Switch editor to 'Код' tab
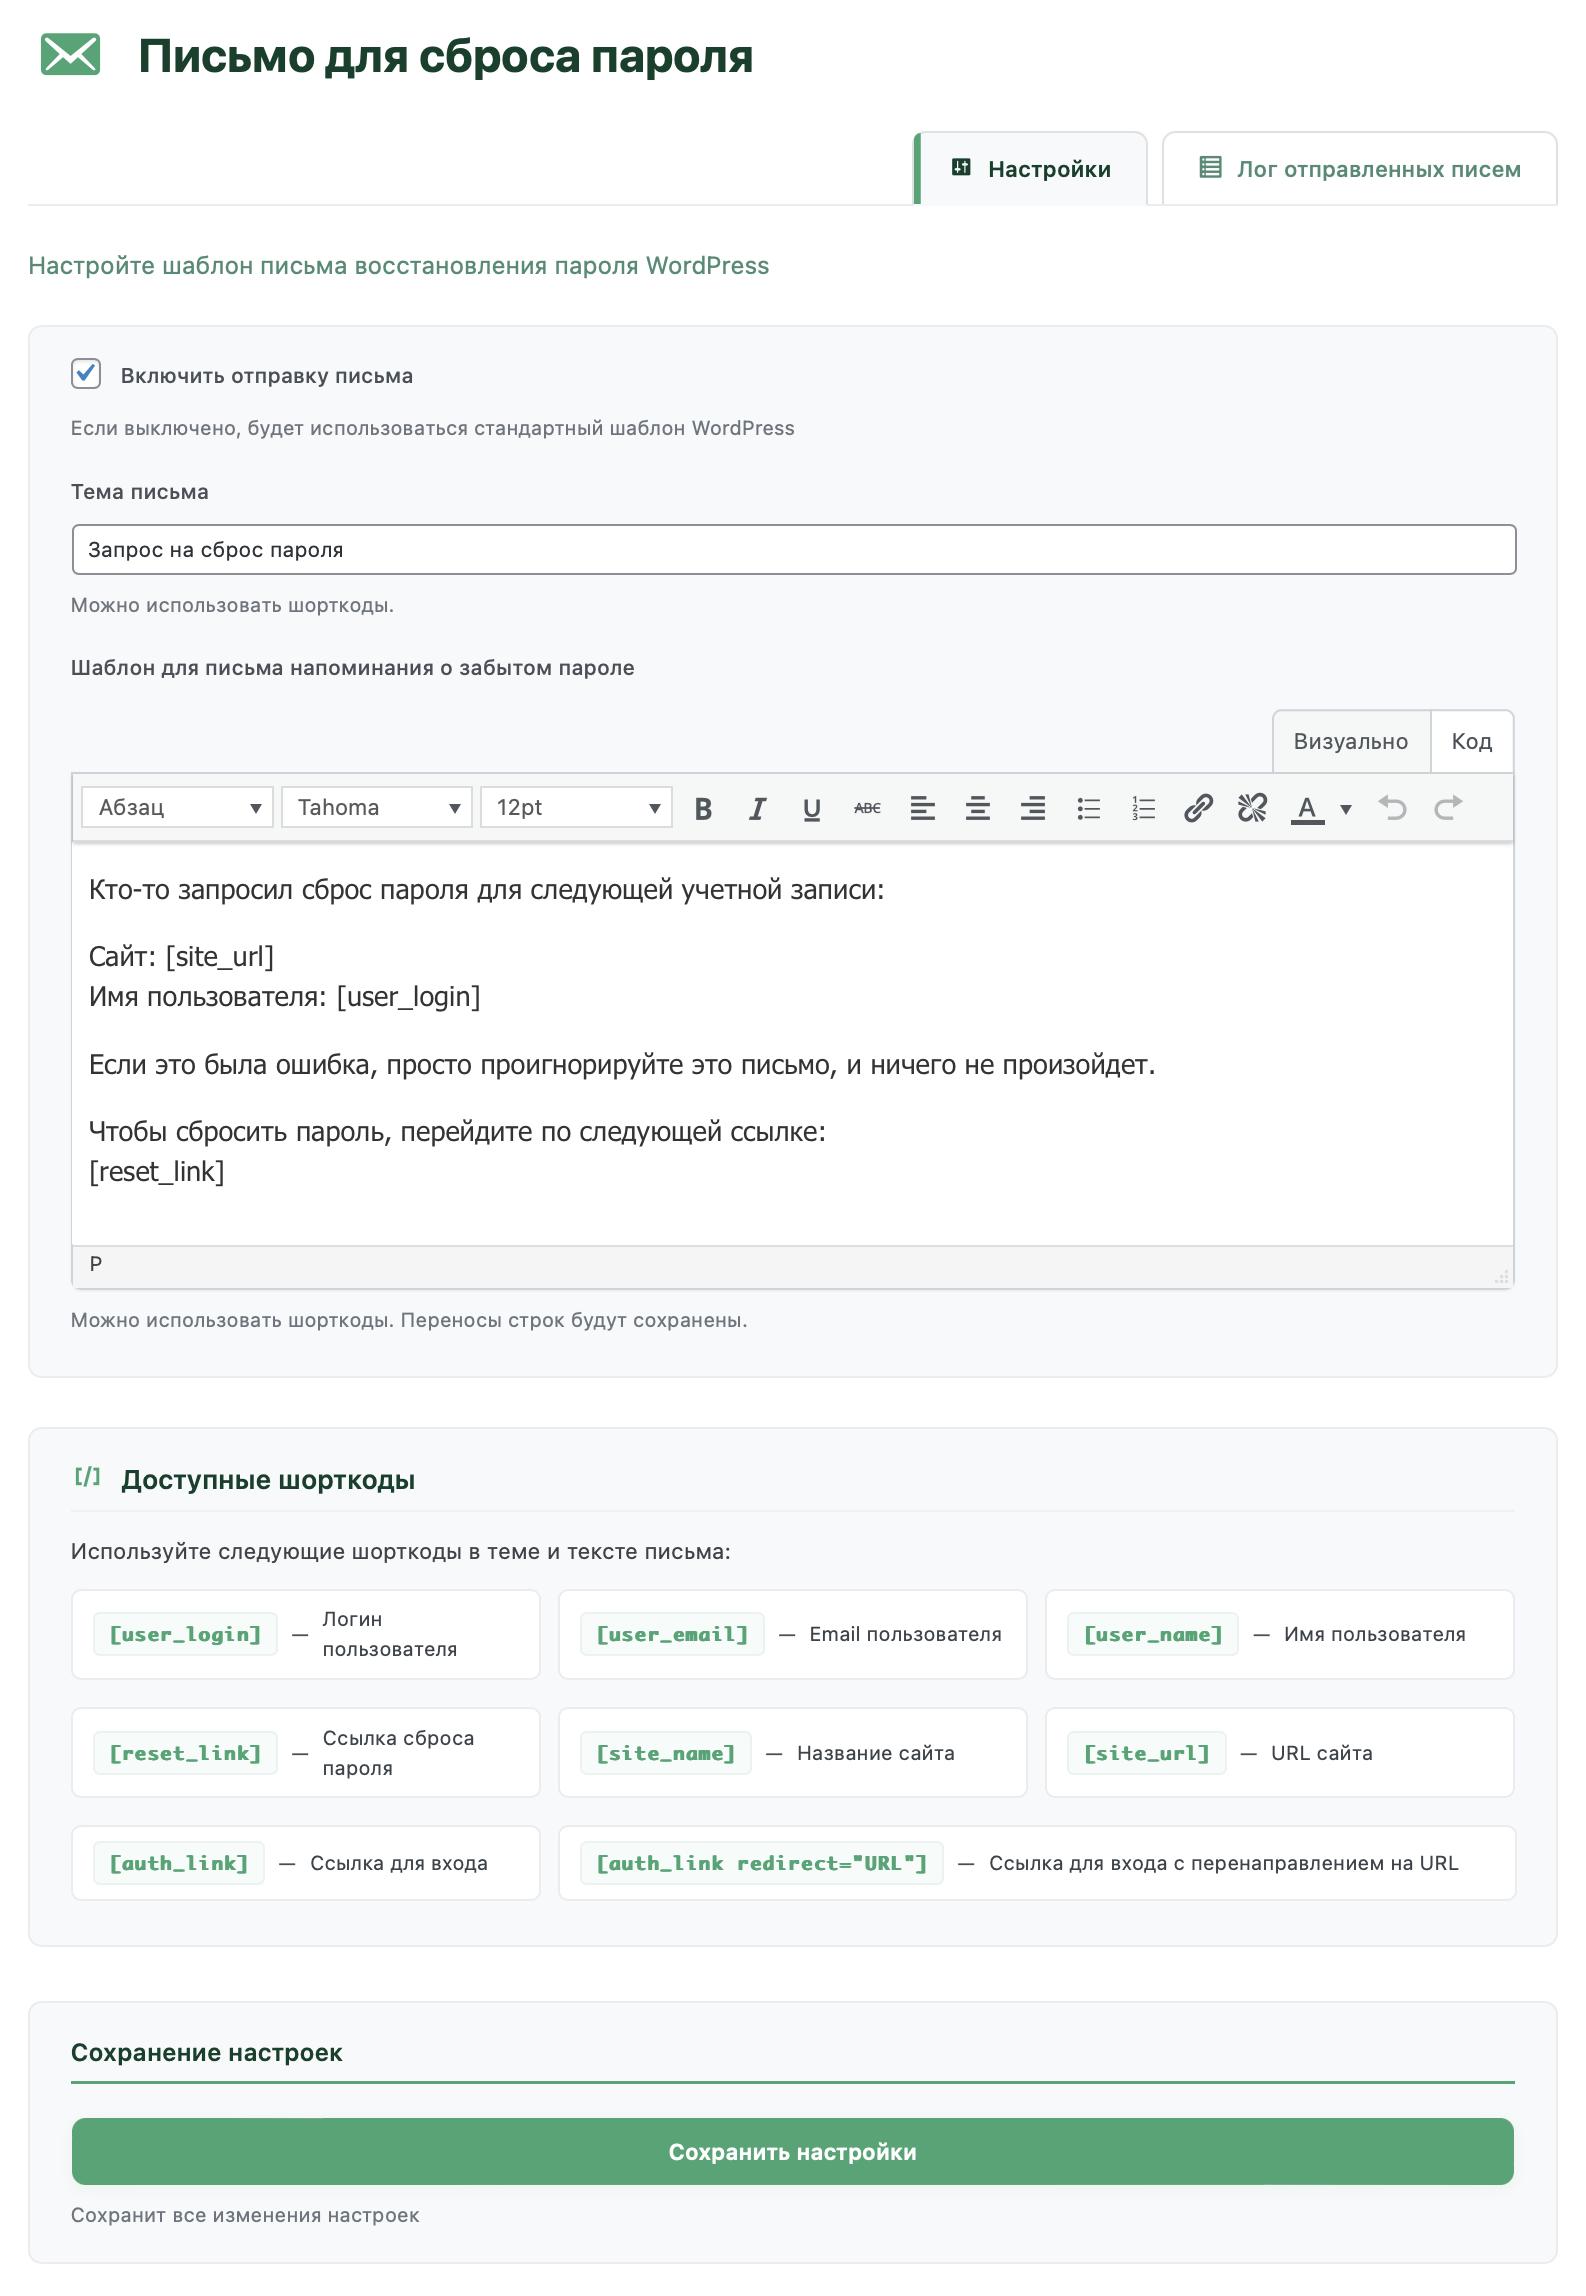 tap(1471, 742)
